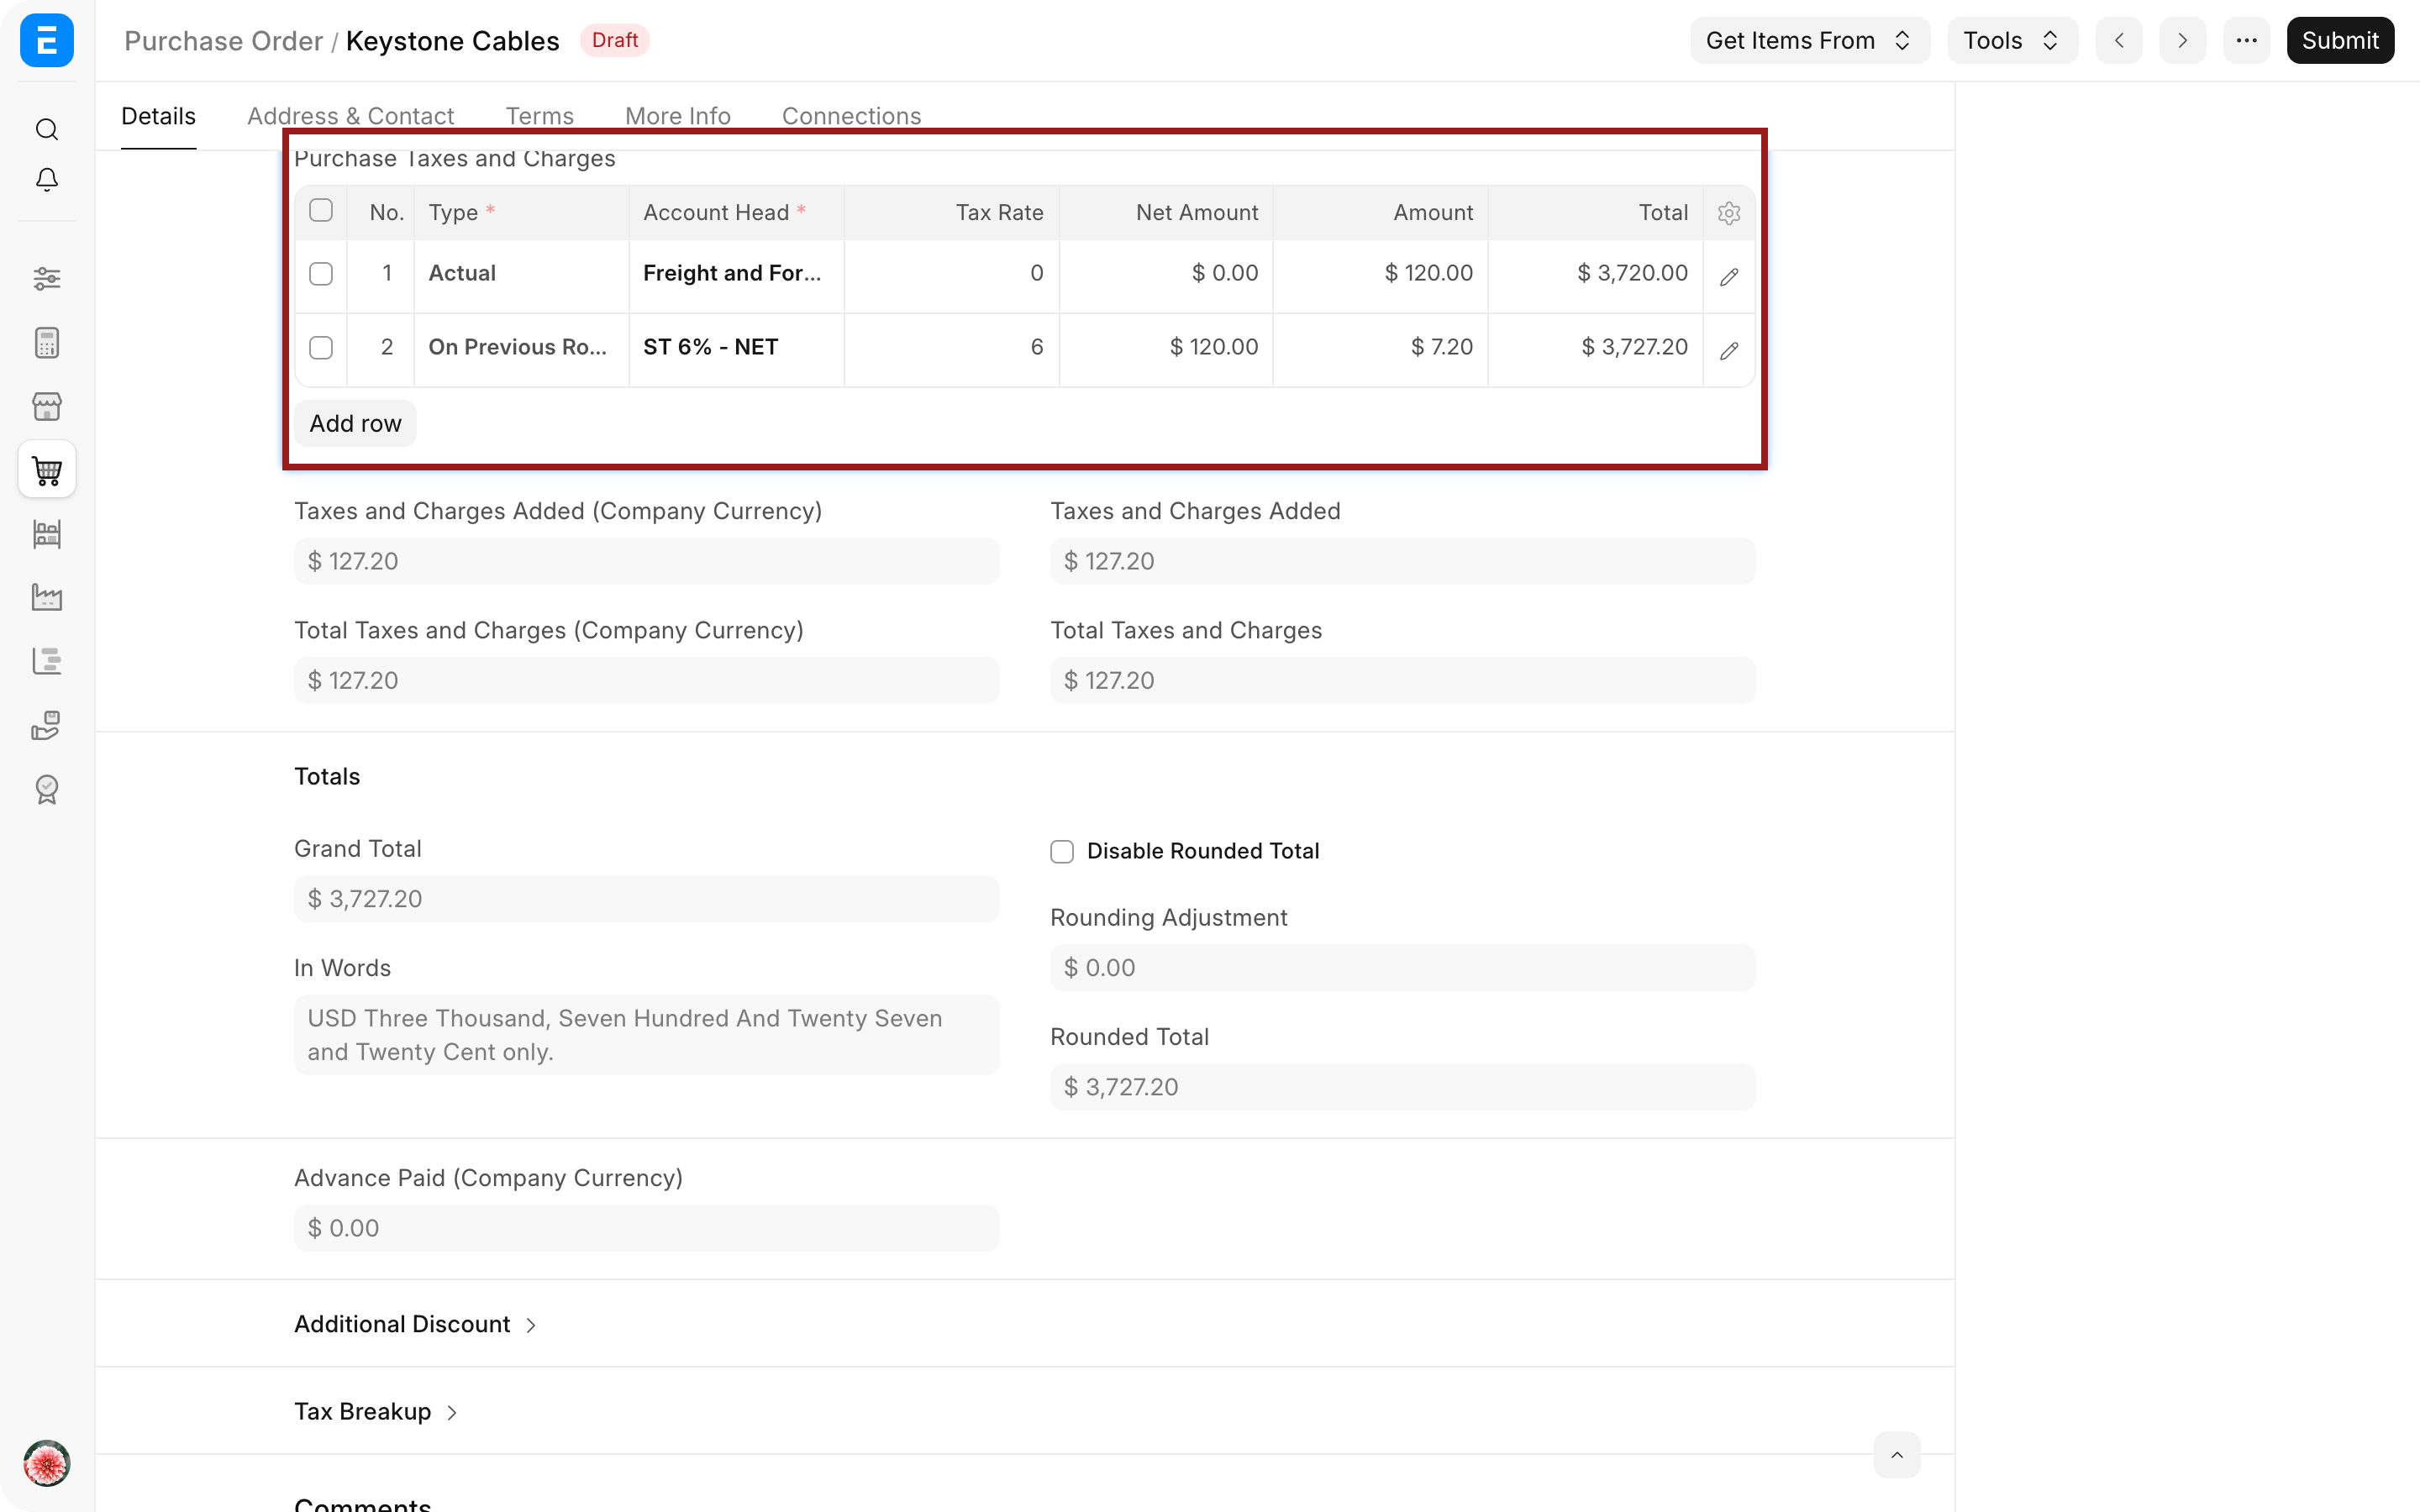Open the hand-with-box icon in sidebar
The image size is (2420, 1512).
pos(47,725)
